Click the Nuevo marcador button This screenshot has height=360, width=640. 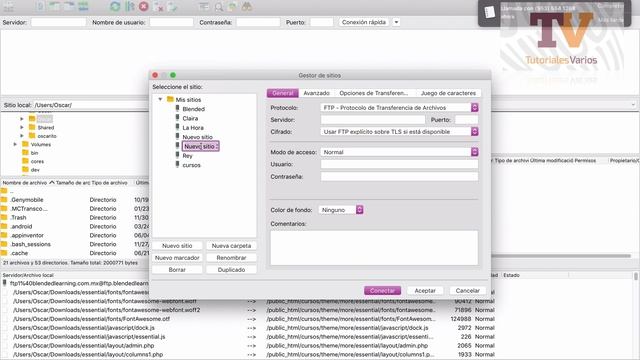click(x=177, y=258)
